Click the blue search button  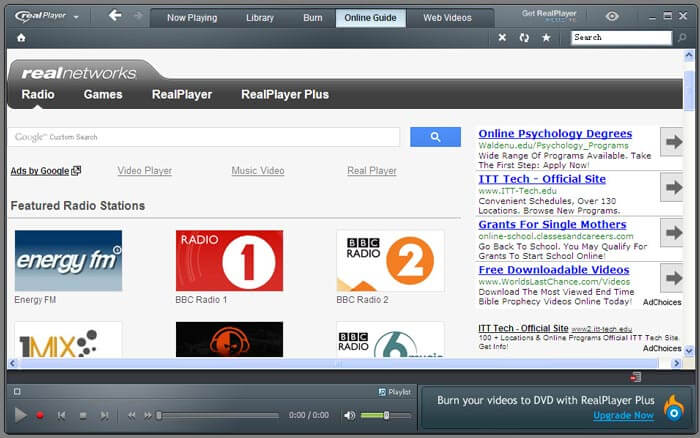[435, 137]
